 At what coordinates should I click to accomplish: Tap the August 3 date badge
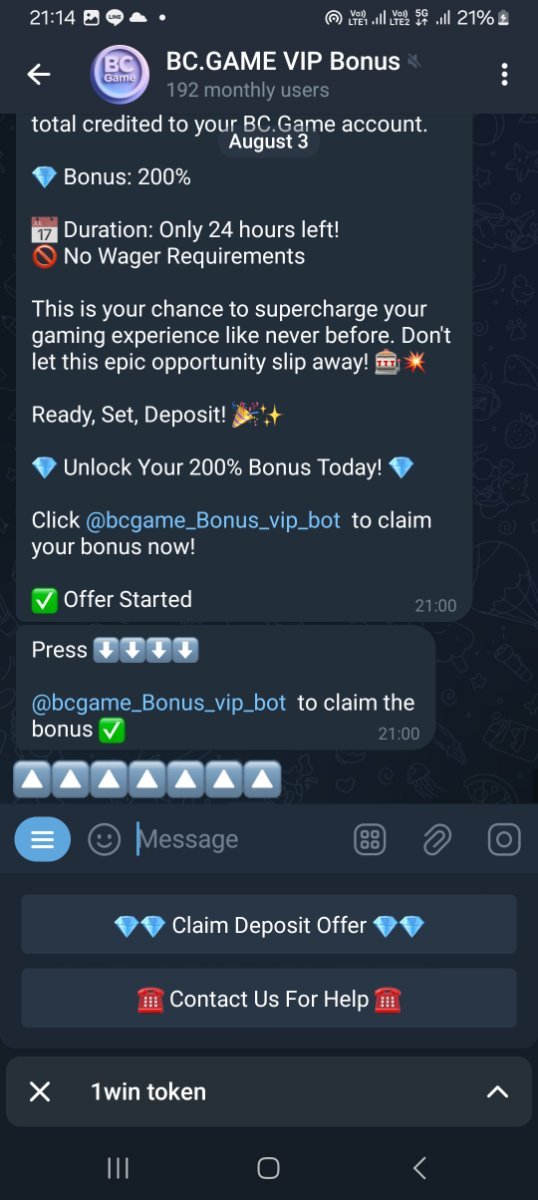268,141
